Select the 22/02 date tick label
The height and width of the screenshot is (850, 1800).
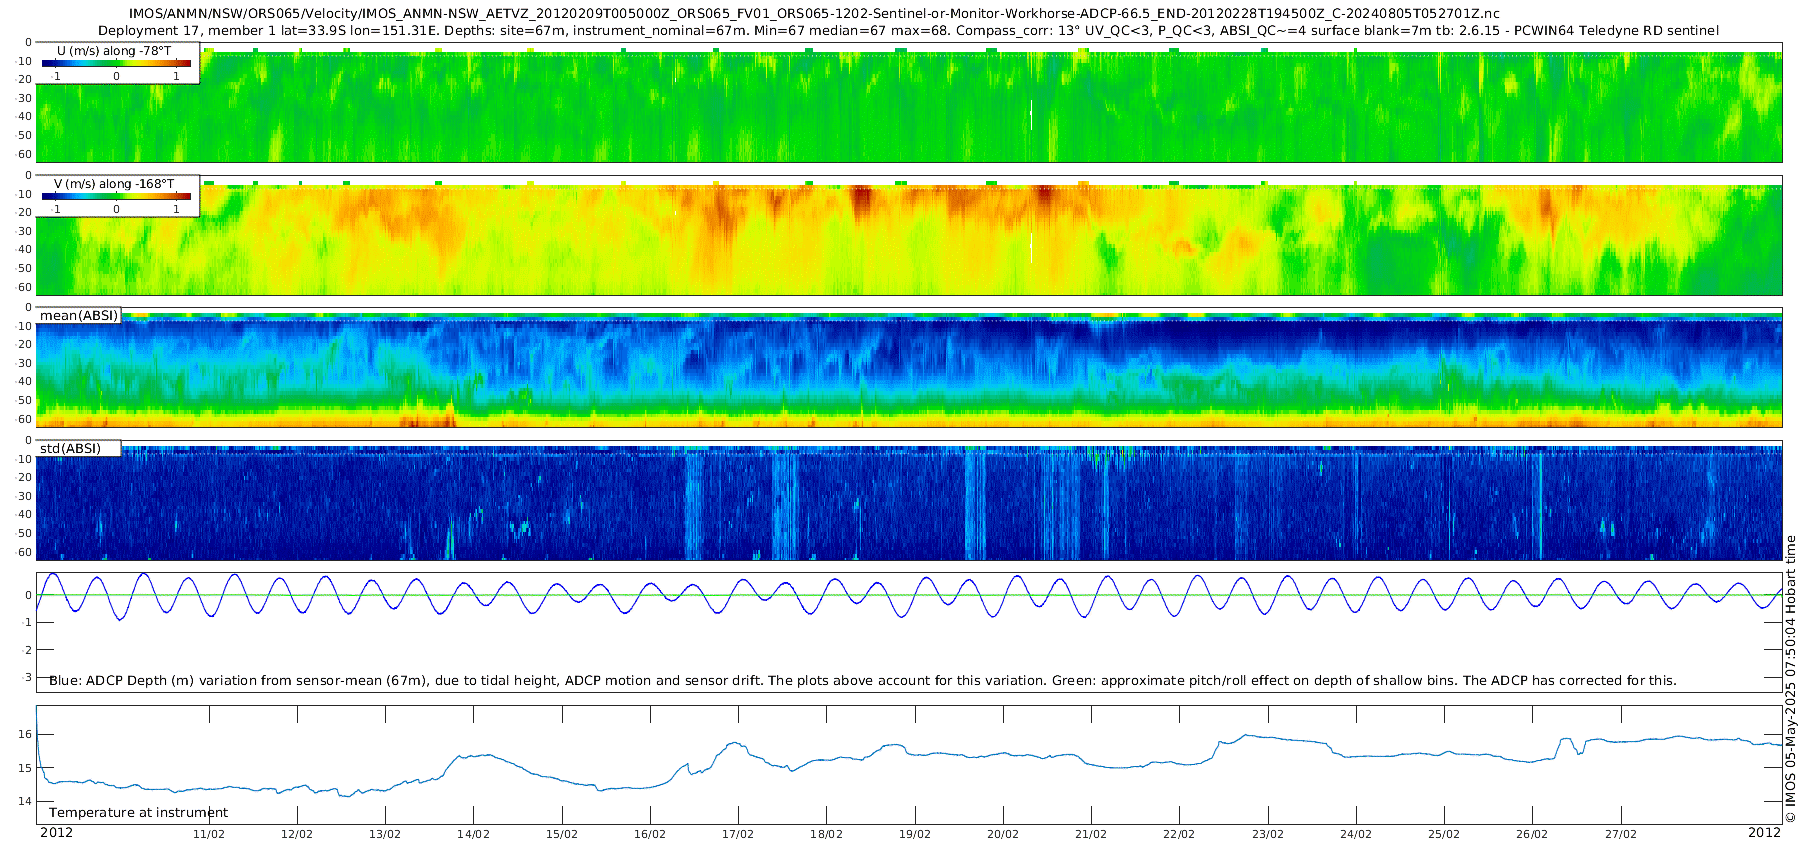click(1179, 834)
